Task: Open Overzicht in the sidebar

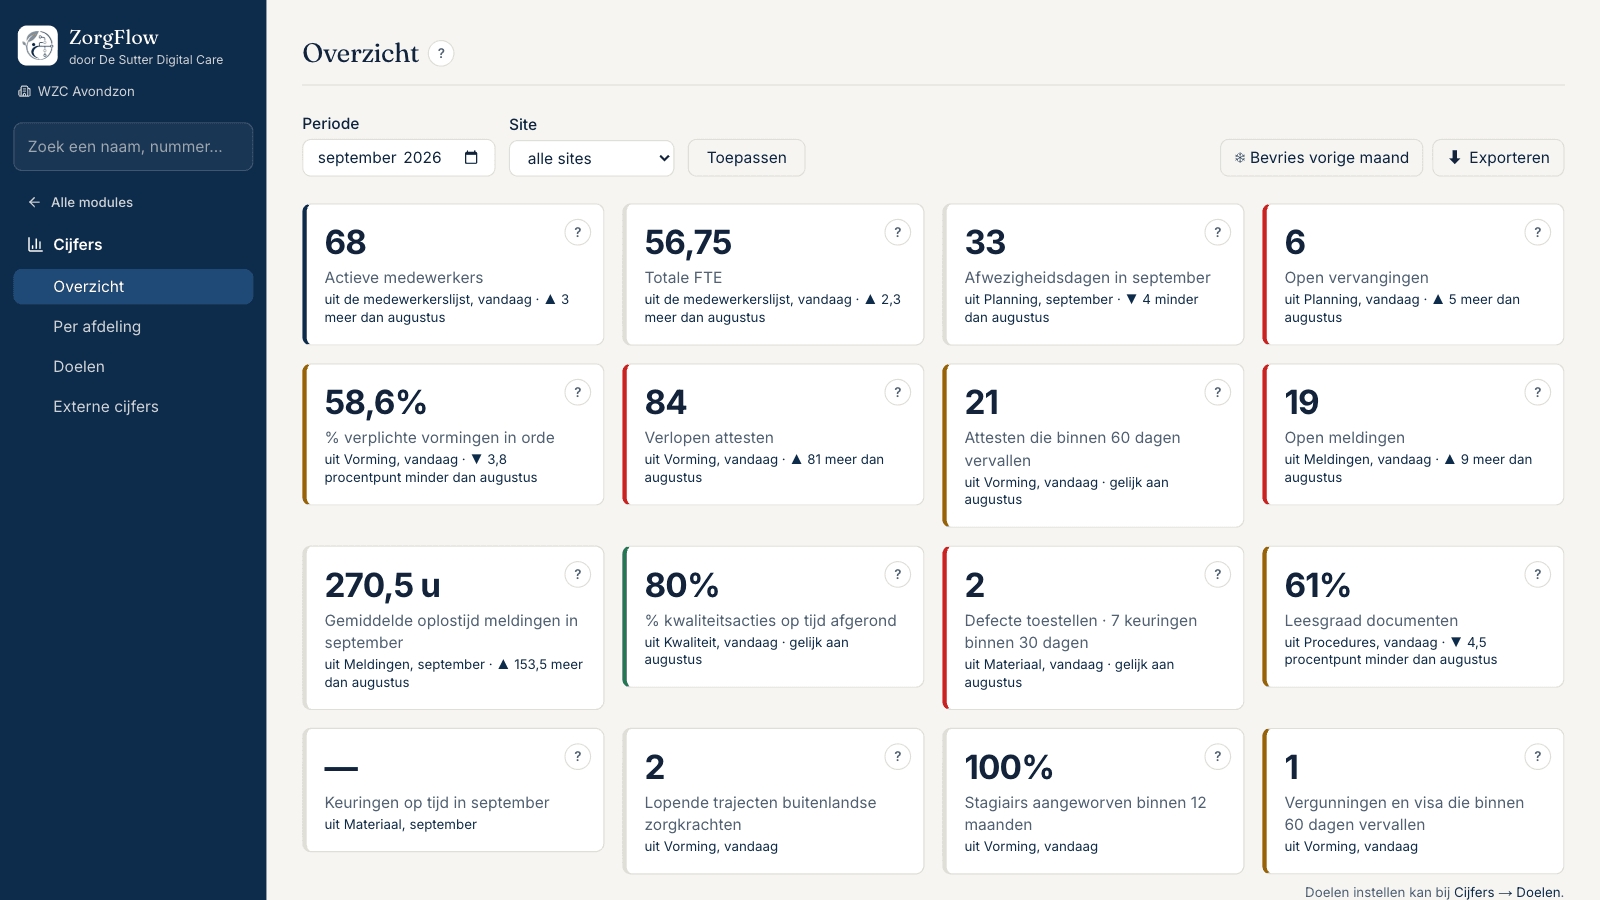Action: pyautogui.click(x=133, y=286)
